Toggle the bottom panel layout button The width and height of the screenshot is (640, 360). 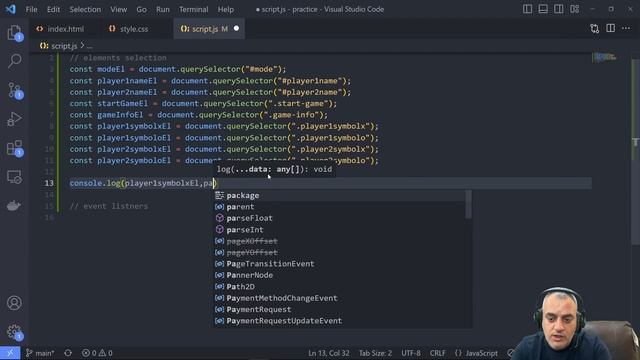(543, 9)
